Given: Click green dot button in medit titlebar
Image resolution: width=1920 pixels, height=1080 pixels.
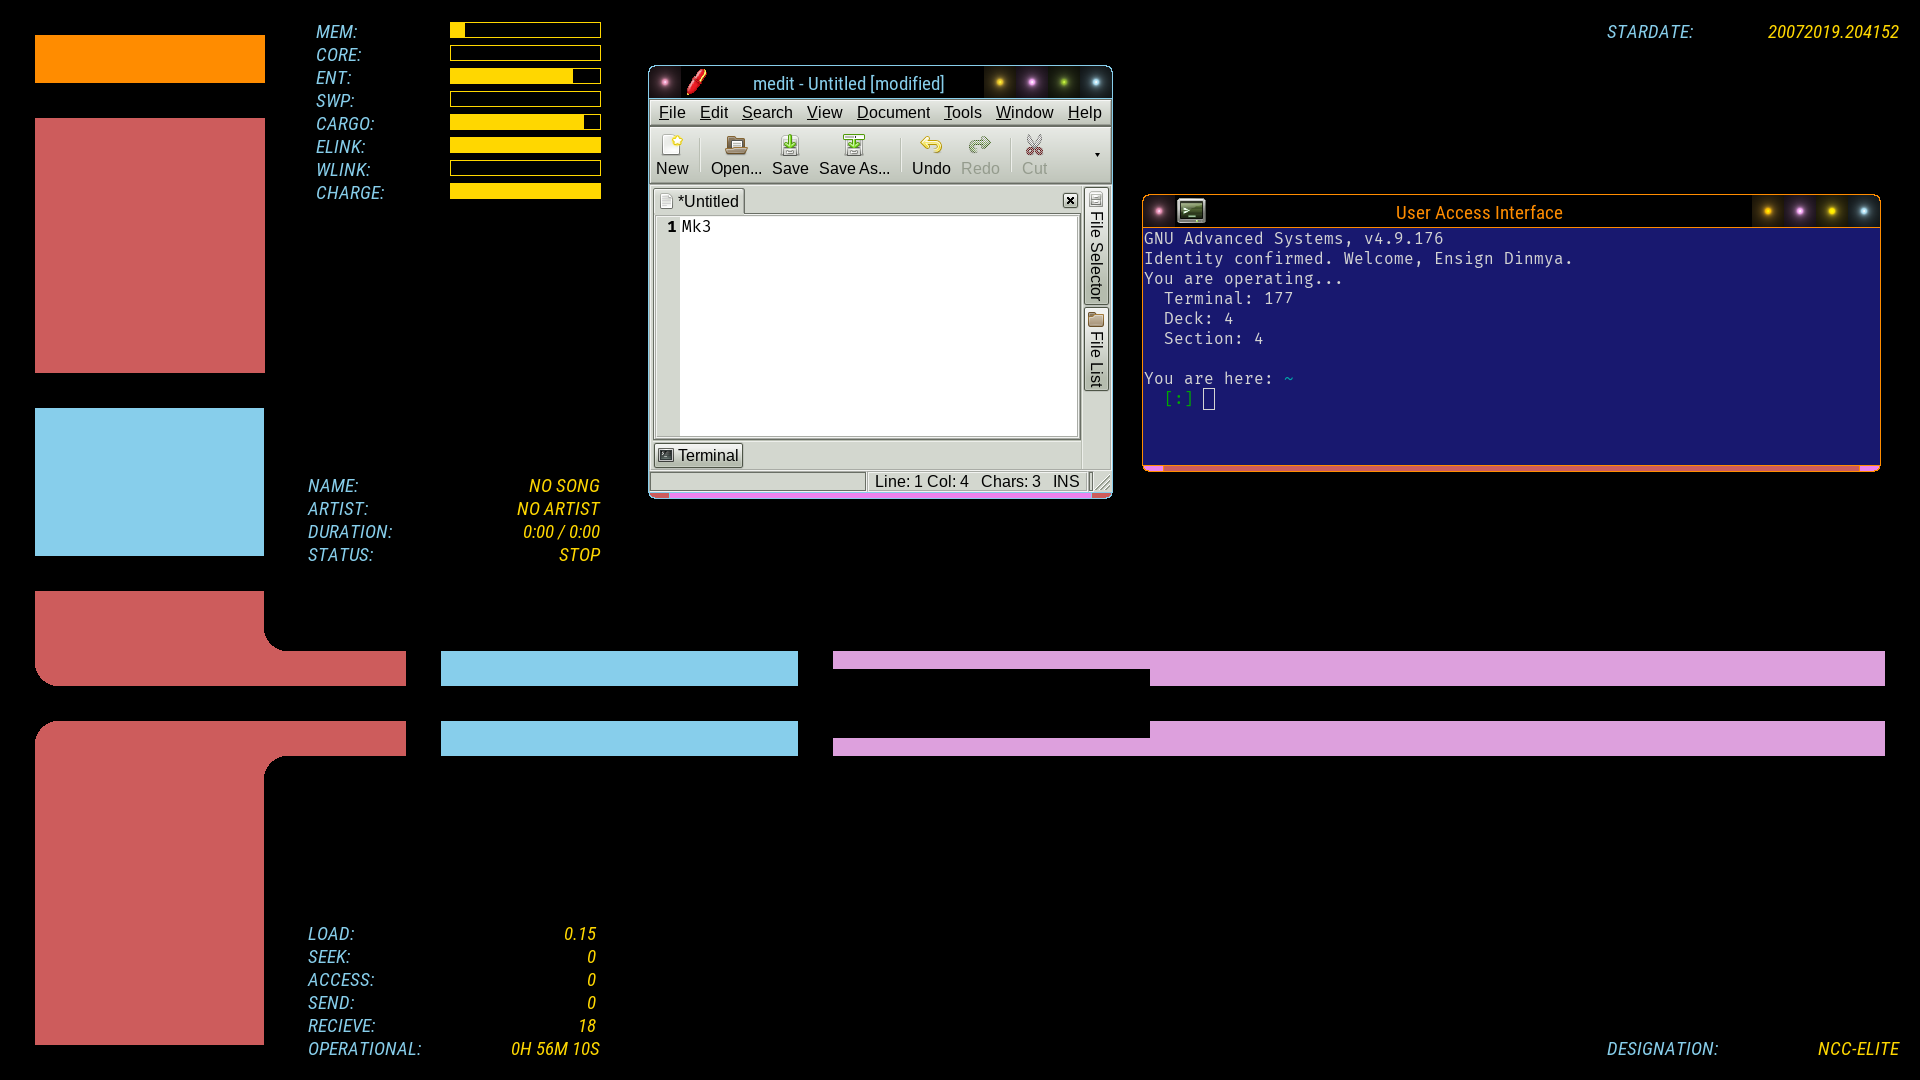Looking at the screenshot, I should 1064,82.
